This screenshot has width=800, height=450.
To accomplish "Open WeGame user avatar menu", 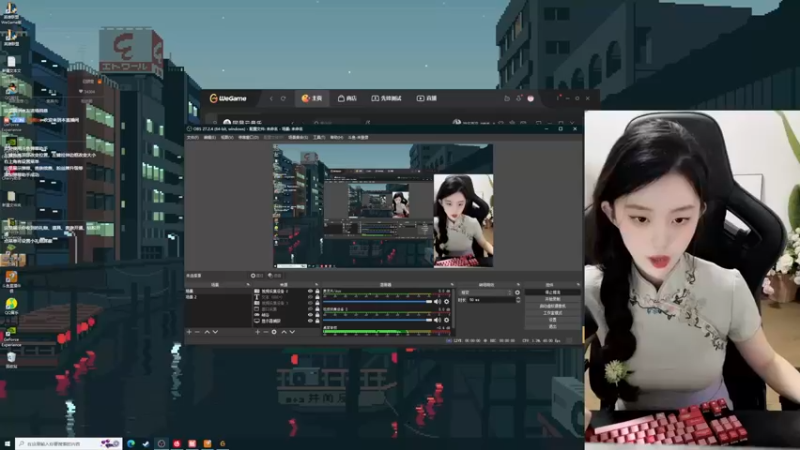I will 531,98.
